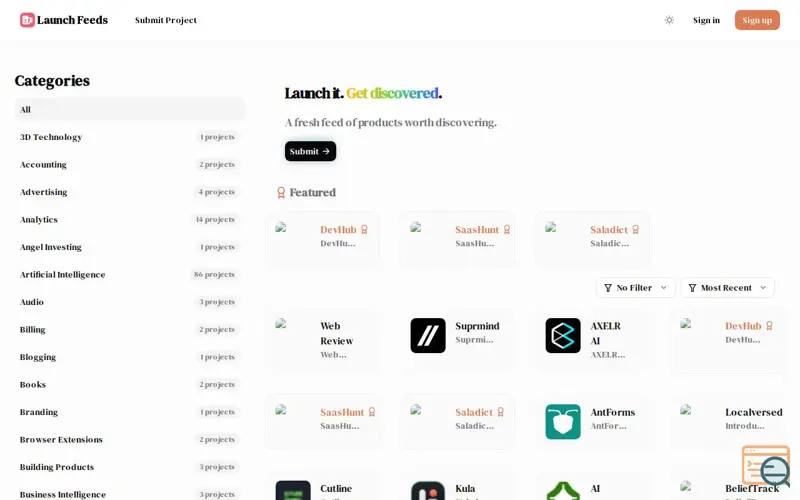Open the Web Review project title
The image size is (800, 500).
click(337, 333)
